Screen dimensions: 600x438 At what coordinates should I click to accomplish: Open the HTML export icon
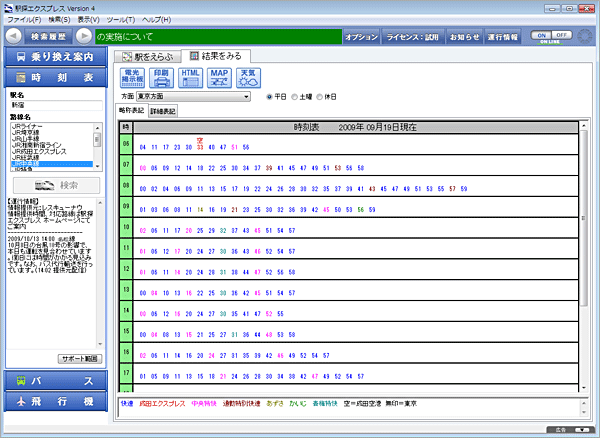[190, 77]
